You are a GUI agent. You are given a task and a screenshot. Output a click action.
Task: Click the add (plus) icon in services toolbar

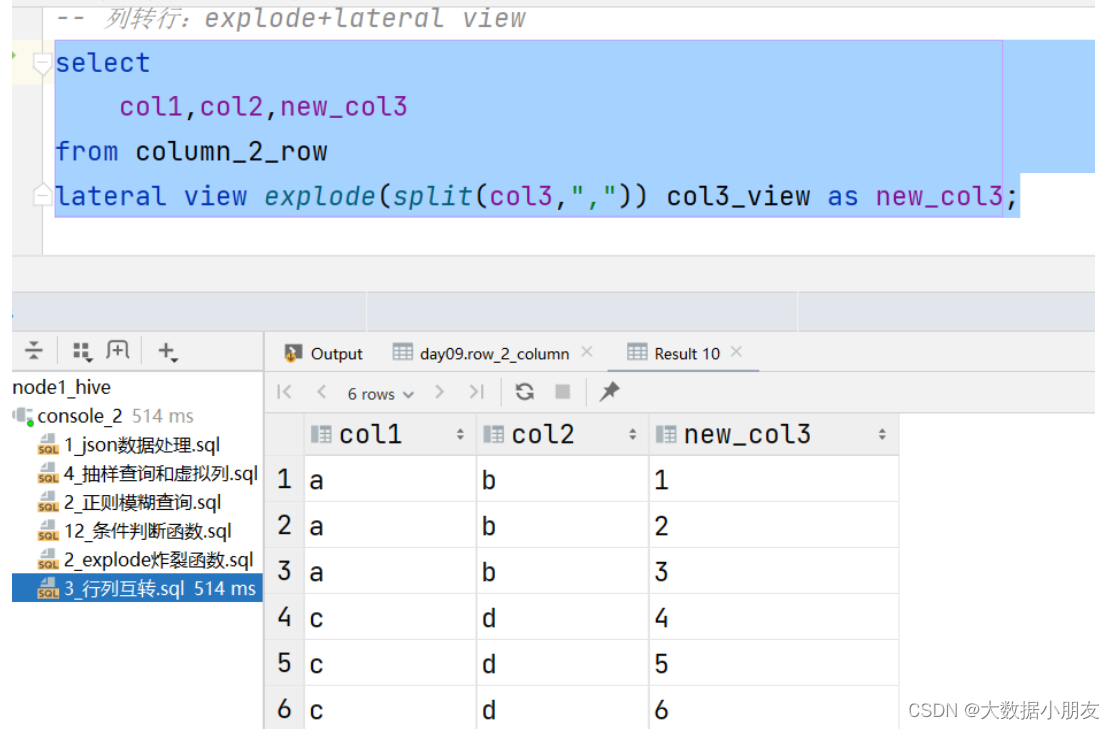(x=167, y=351)
